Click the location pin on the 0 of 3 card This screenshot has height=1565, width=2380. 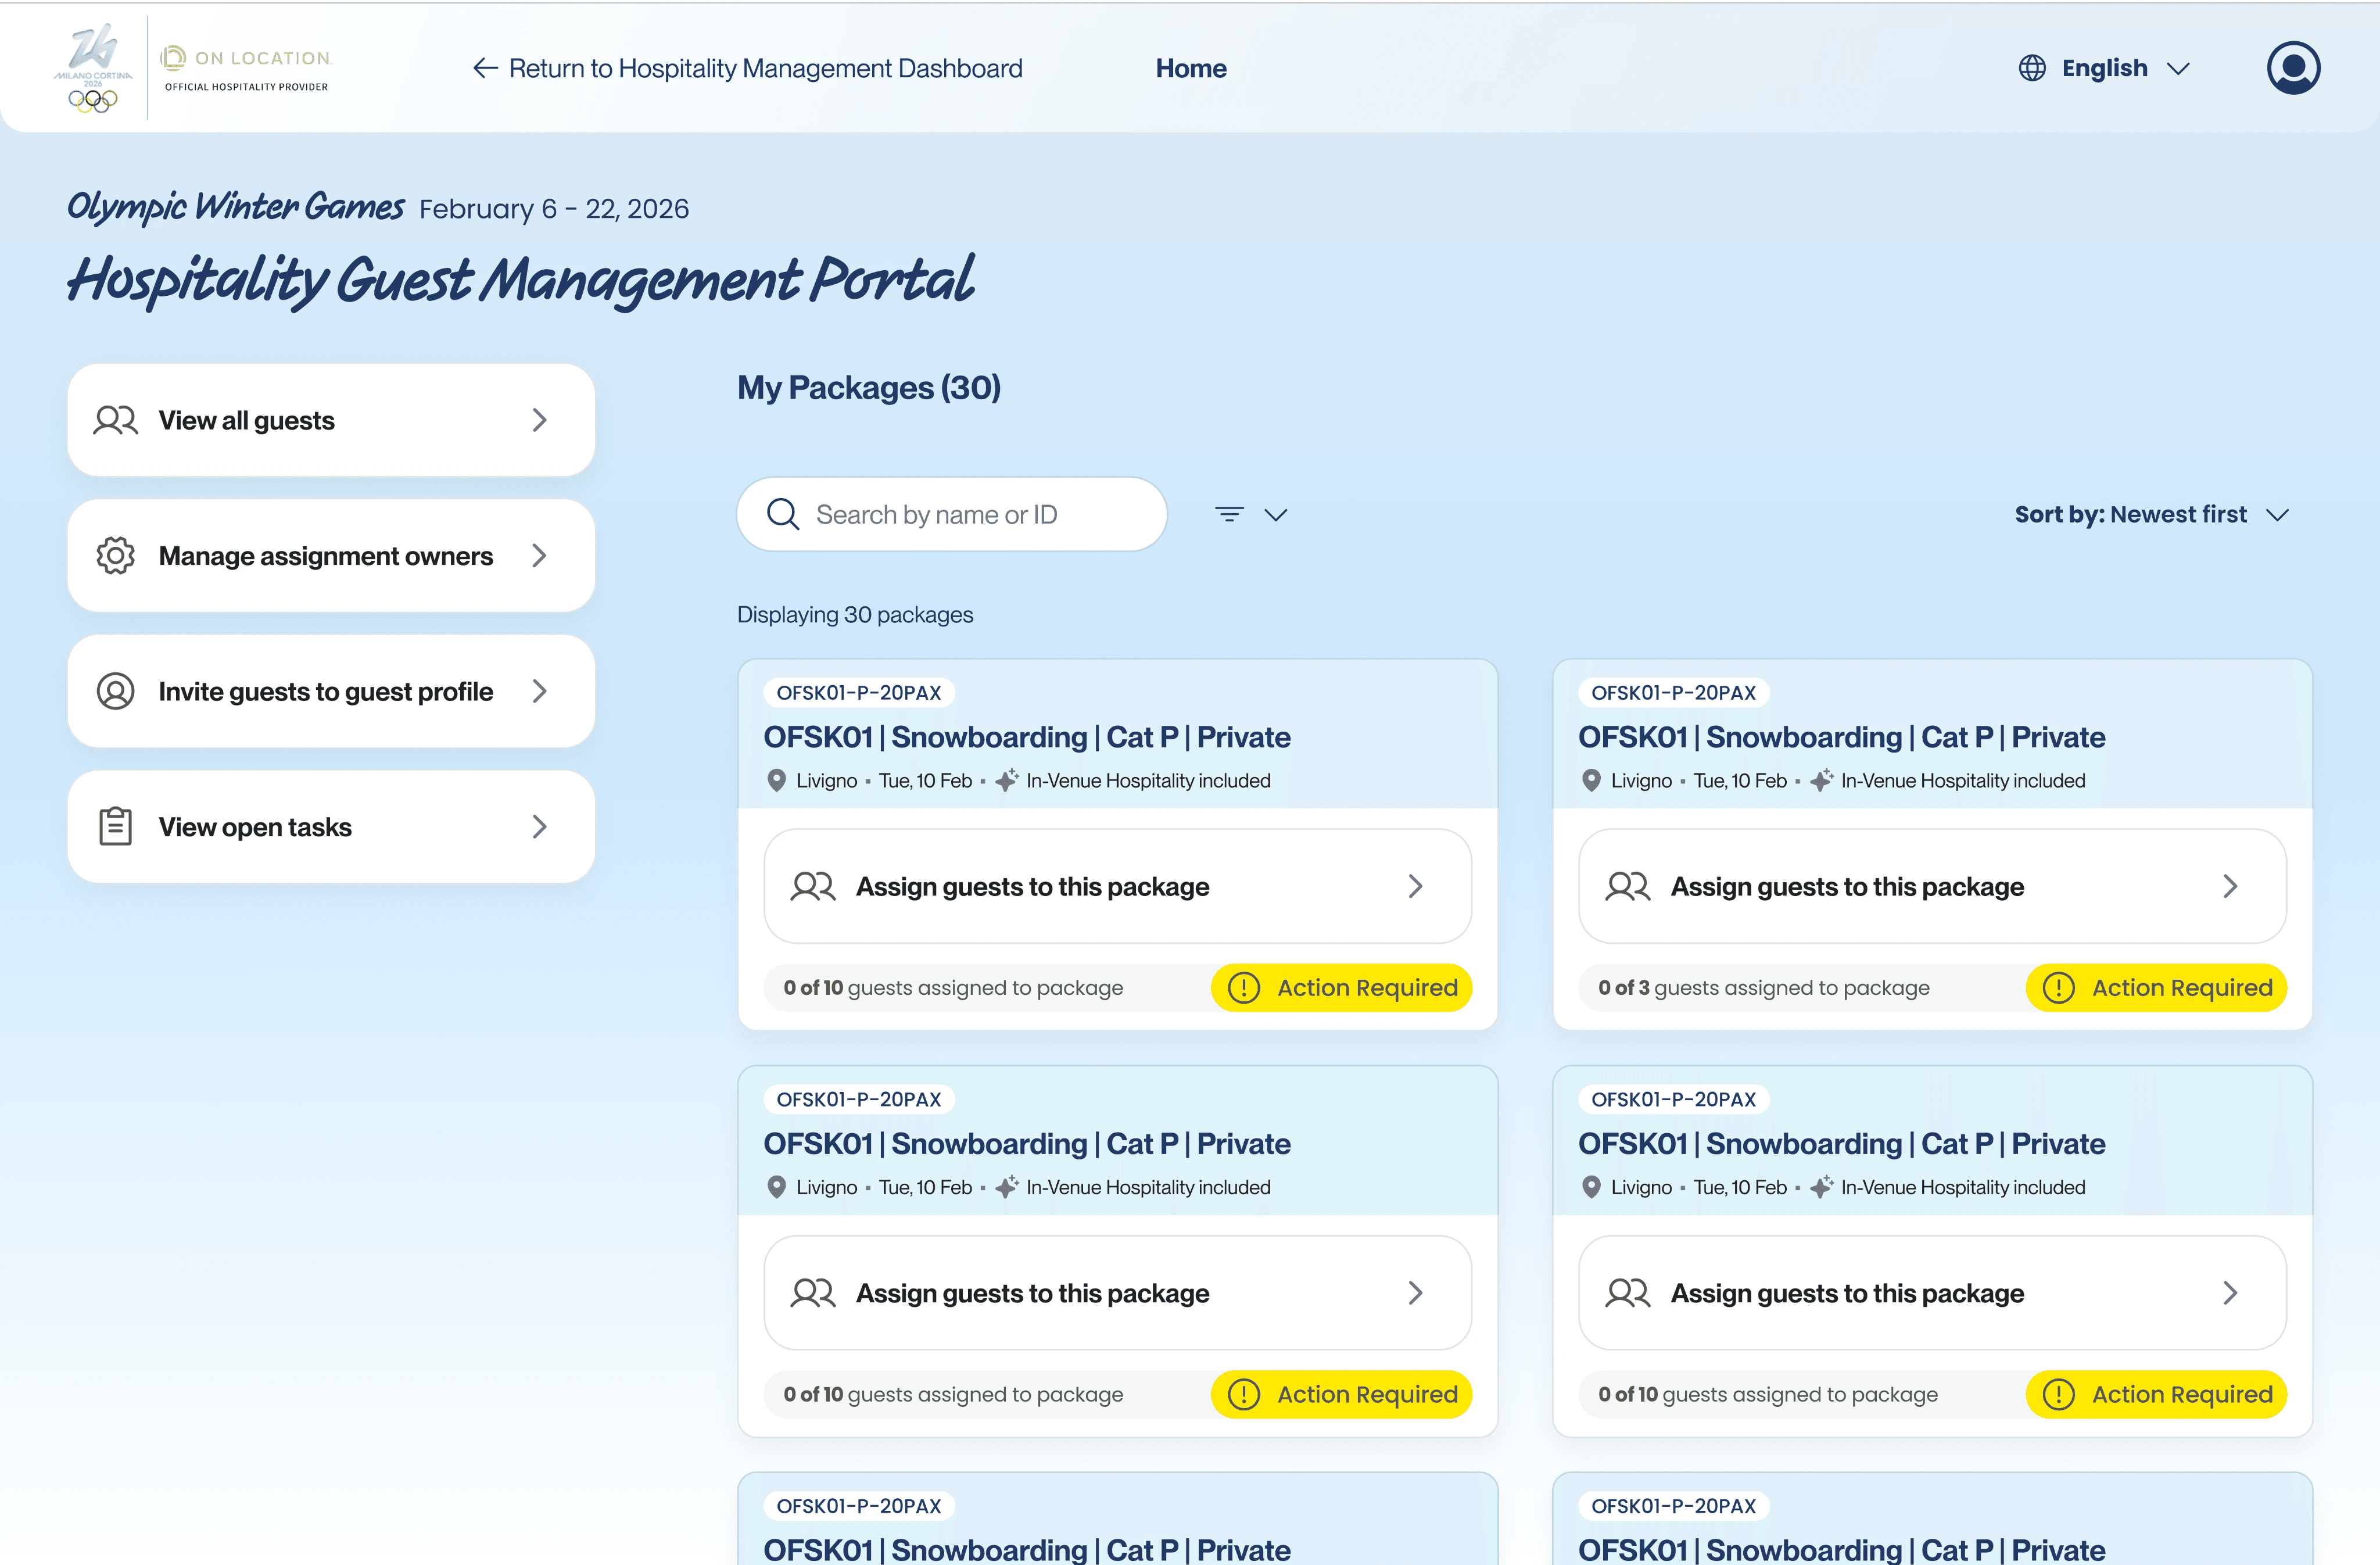(x=1591, y=780)
